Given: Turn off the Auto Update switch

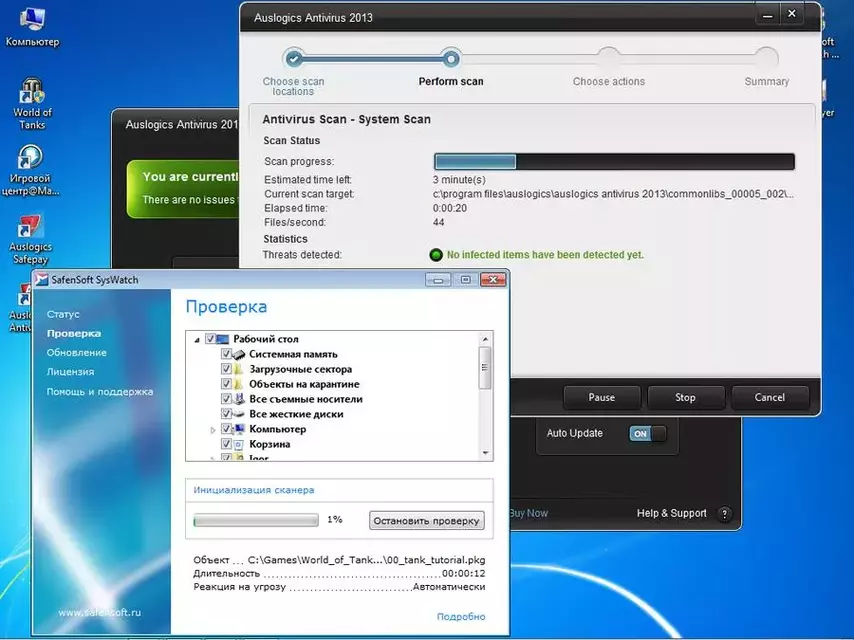Looking at the screenshot, I should 647,434.
